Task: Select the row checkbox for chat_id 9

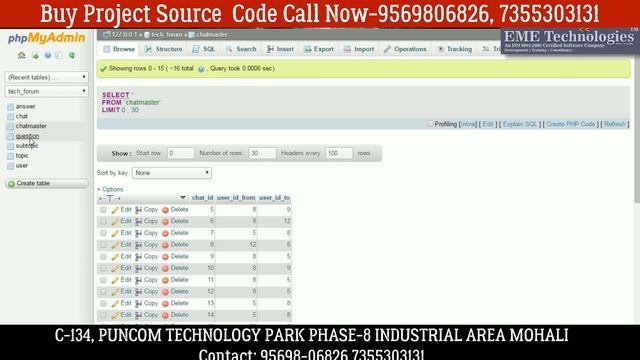Action: [x=103, y=257]
